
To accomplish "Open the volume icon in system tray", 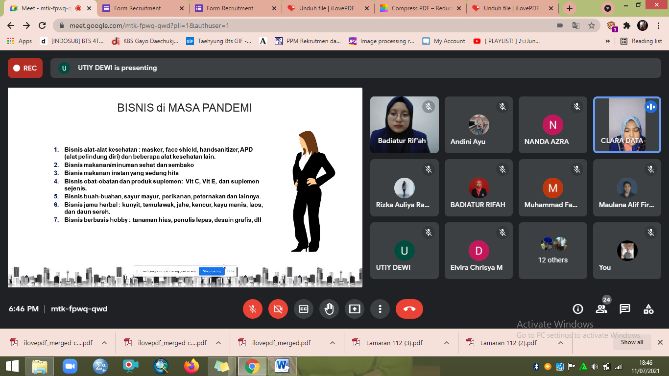I will tap(595, 367).
